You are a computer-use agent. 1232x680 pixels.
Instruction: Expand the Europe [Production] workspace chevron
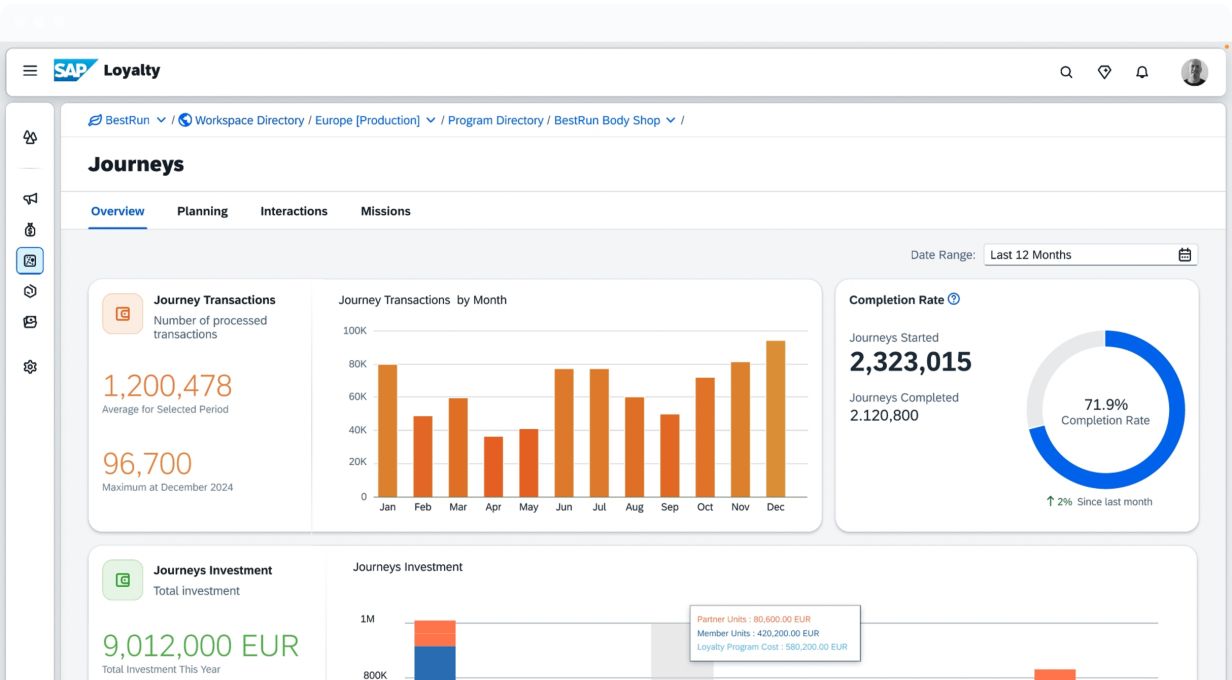(x=431, y=120)
